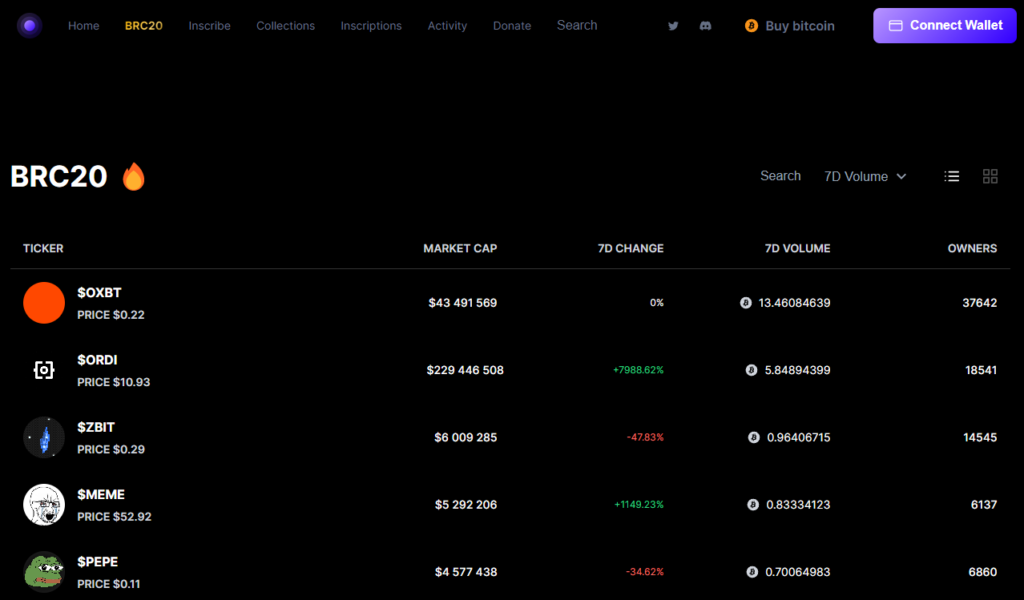1024x600 pixels.
Task: Click the Connect Wallet button
Action: point(944,25)
